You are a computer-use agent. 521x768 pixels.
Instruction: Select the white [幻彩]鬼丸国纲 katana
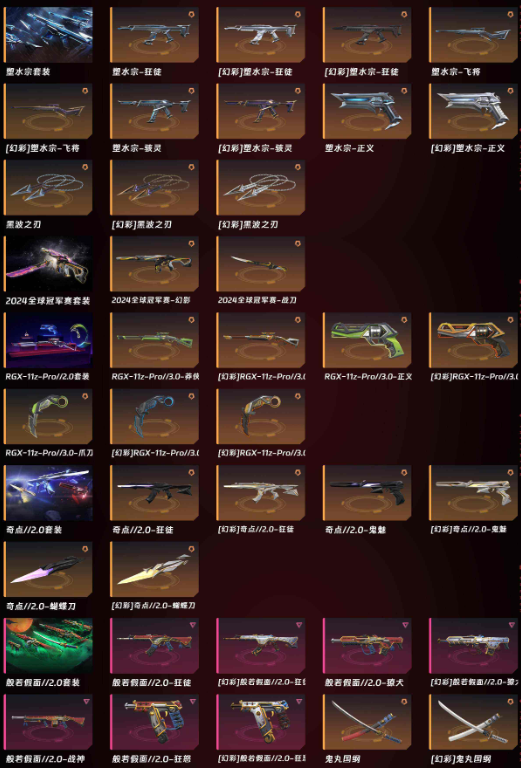[x=474, y=722]
